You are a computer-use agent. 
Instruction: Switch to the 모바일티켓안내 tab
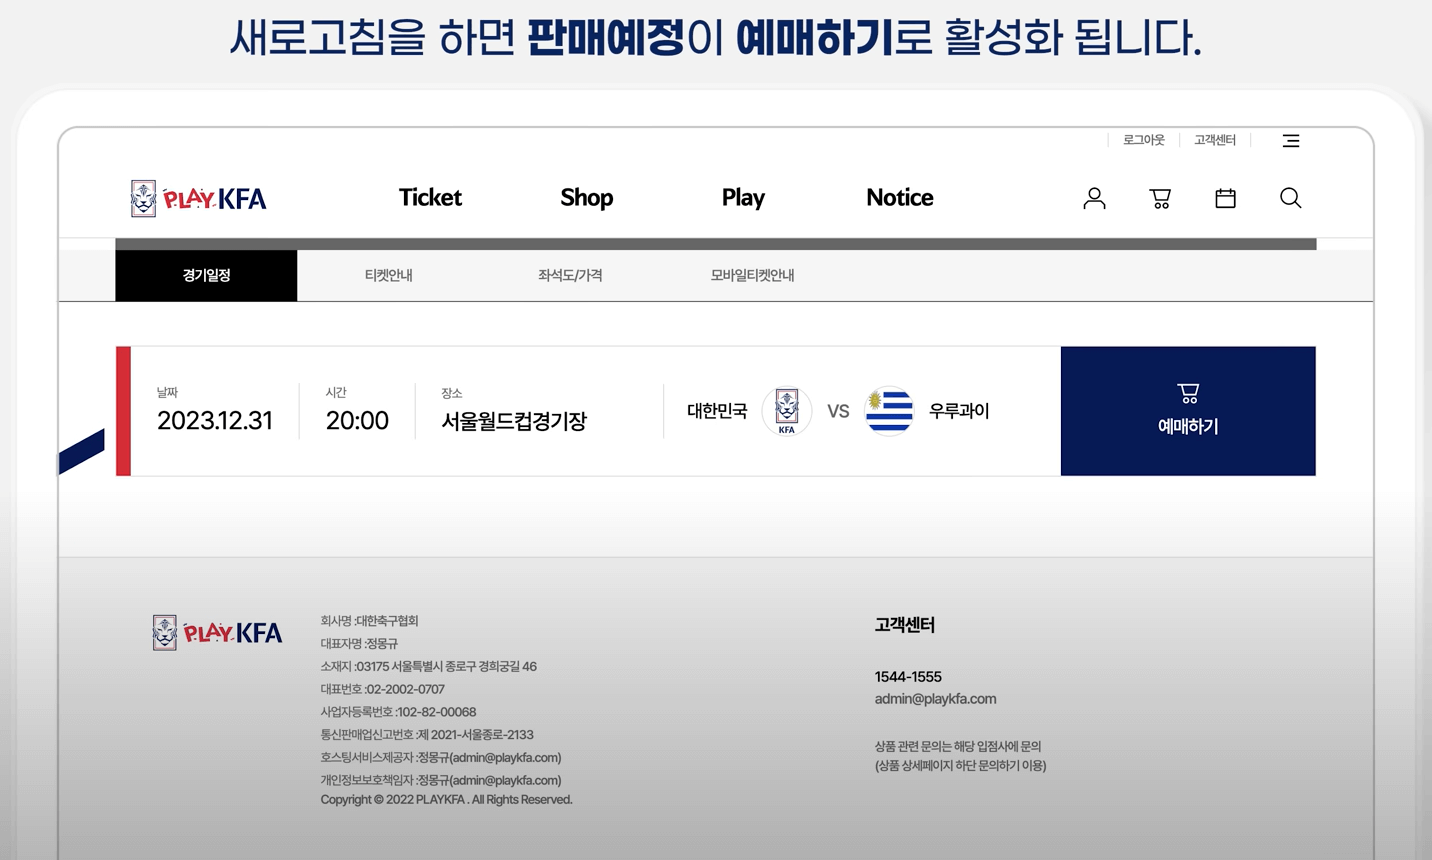click(x=752, y=275)
